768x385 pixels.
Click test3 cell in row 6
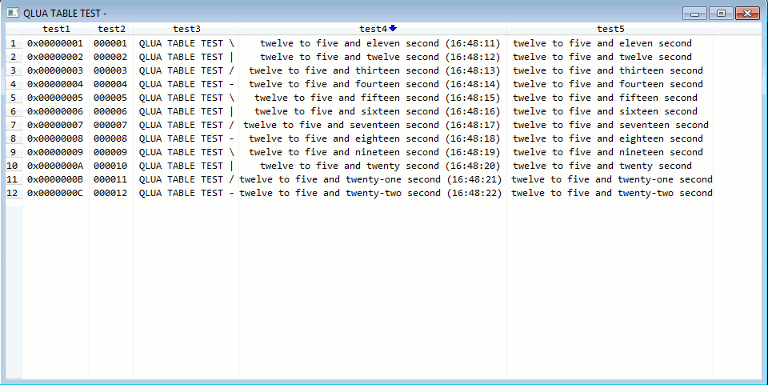(x=186, y=111)
